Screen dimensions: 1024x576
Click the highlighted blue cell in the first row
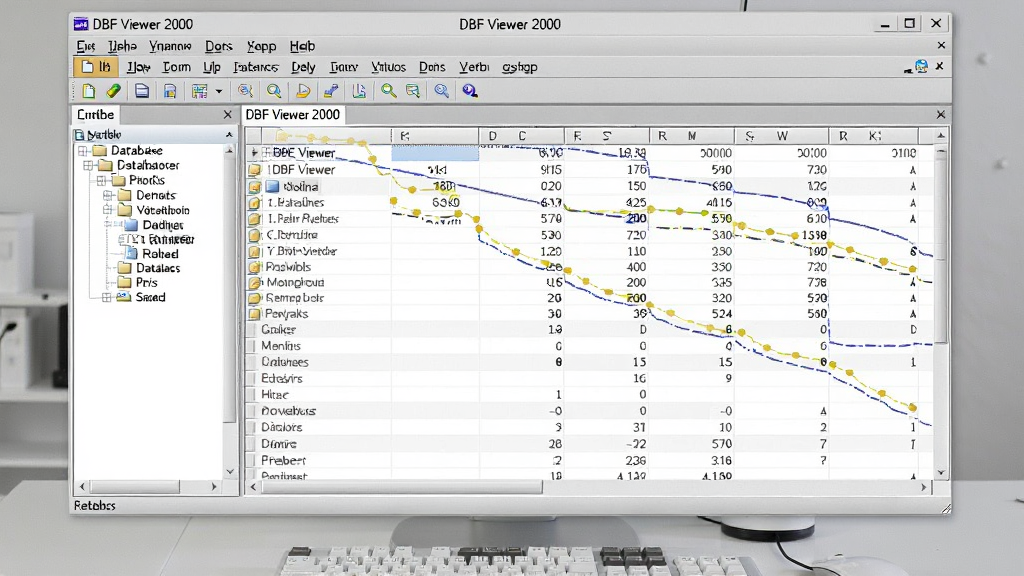(x=435, y=153)
